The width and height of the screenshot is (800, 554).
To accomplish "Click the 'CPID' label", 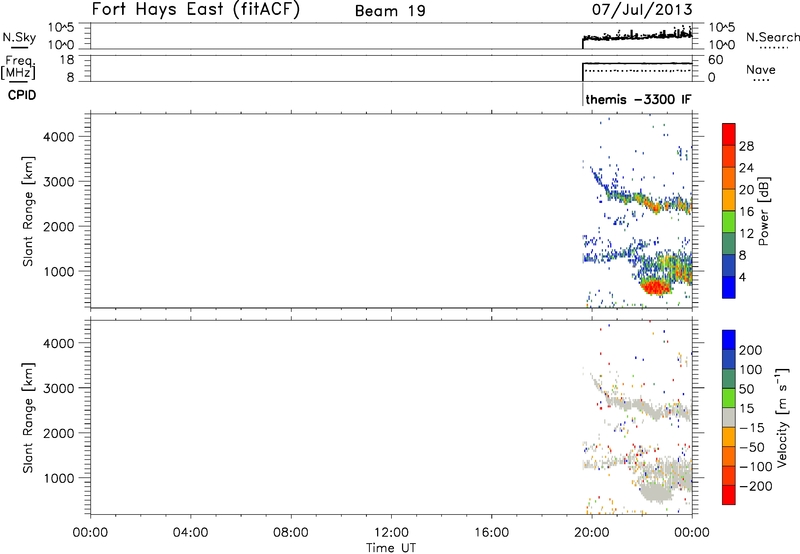I will tap(21, 95).
